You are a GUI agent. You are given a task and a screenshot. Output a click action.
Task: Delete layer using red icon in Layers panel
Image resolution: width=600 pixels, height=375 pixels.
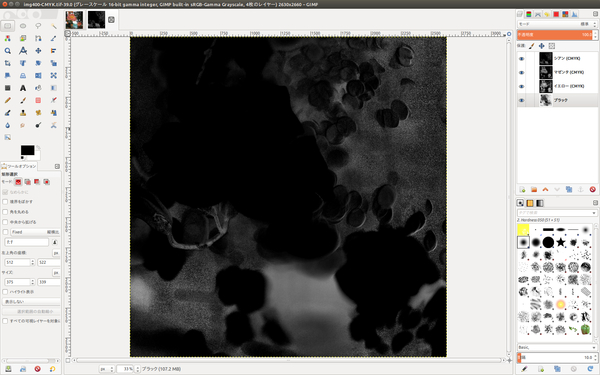click(592, 189)
